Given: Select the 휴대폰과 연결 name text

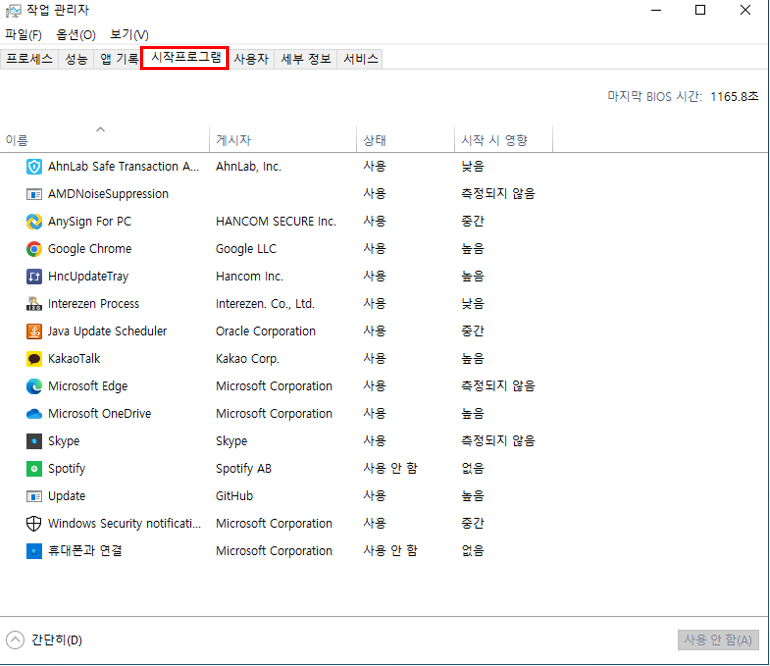Looking at the screenshot, I should pyautogui.click(x=84, y=551).
